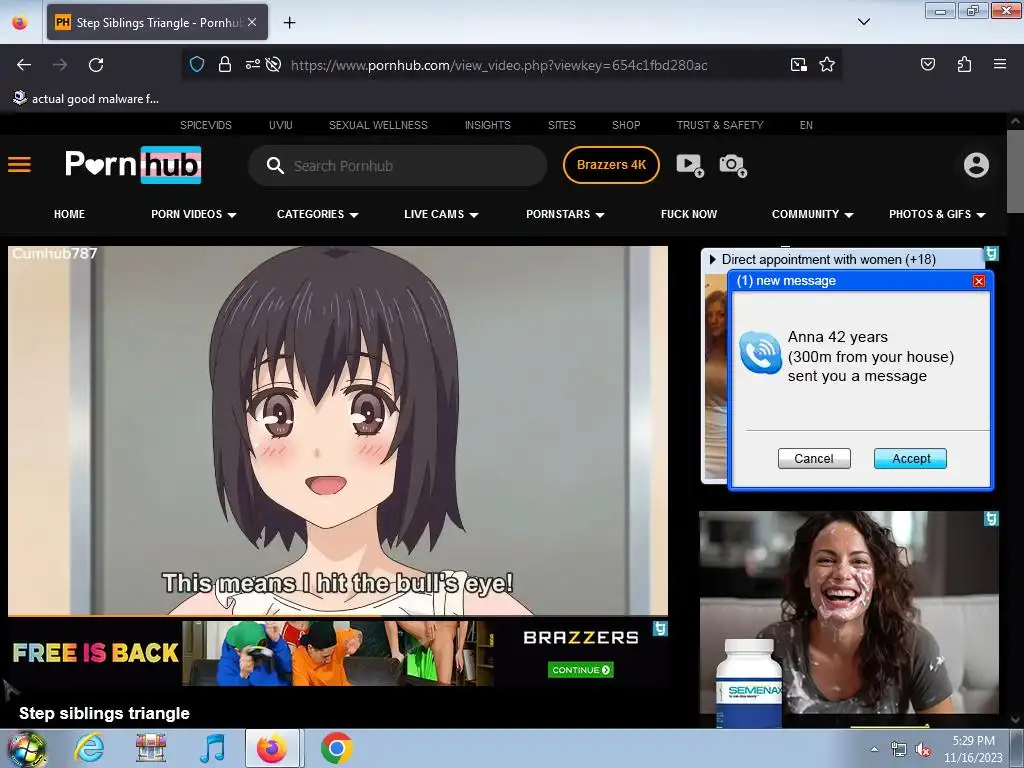Click the site logo to go home
The image size is (1024, 768).
(133, 165)
